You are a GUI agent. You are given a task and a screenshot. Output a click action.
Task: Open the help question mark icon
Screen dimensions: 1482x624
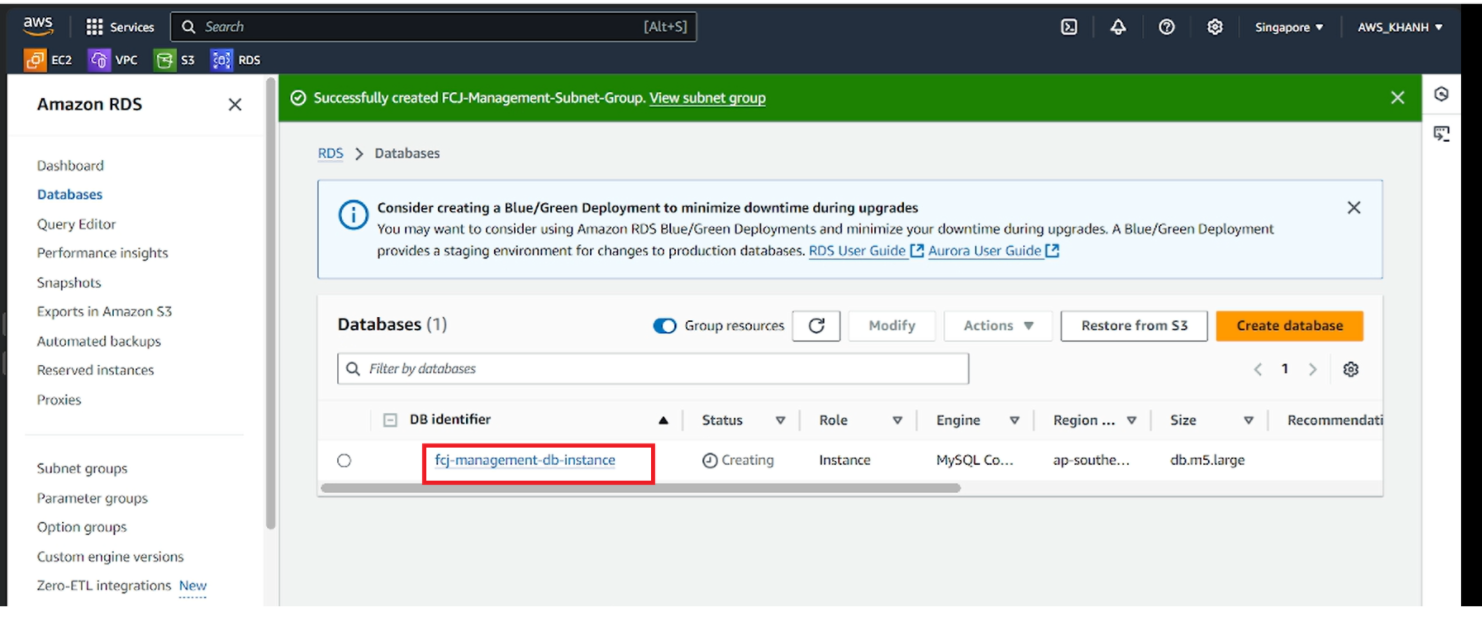tap(1166, 27)
